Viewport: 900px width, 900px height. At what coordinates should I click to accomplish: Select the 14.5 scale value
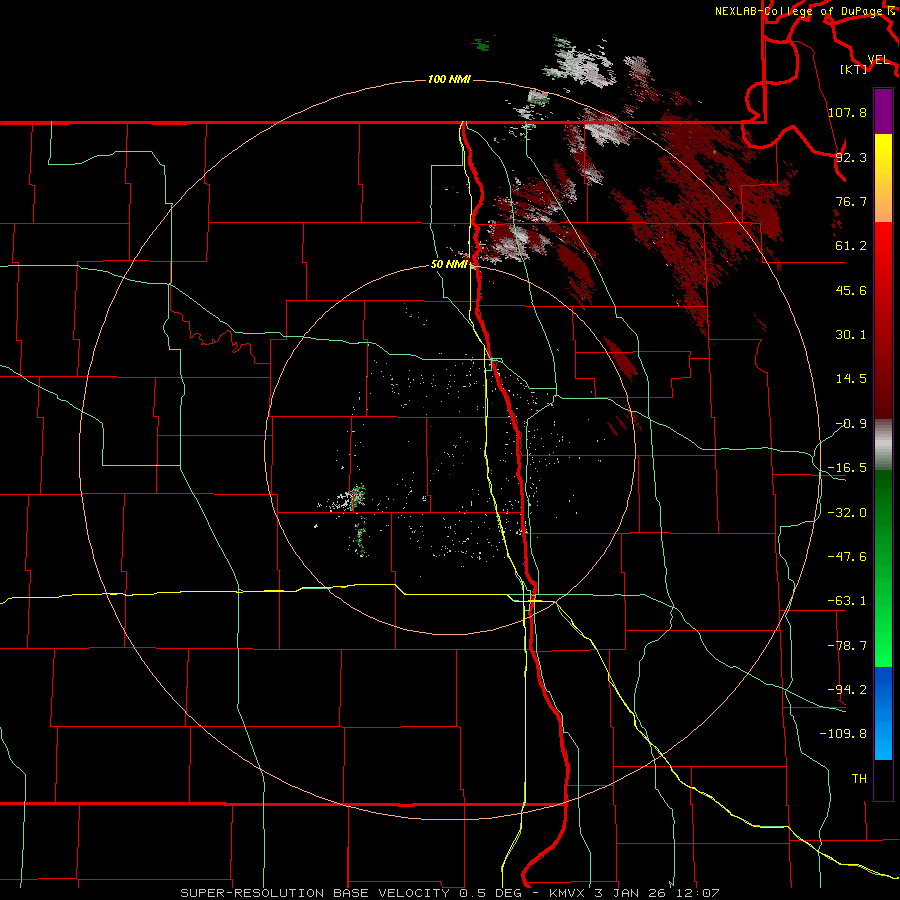(851, 379)
